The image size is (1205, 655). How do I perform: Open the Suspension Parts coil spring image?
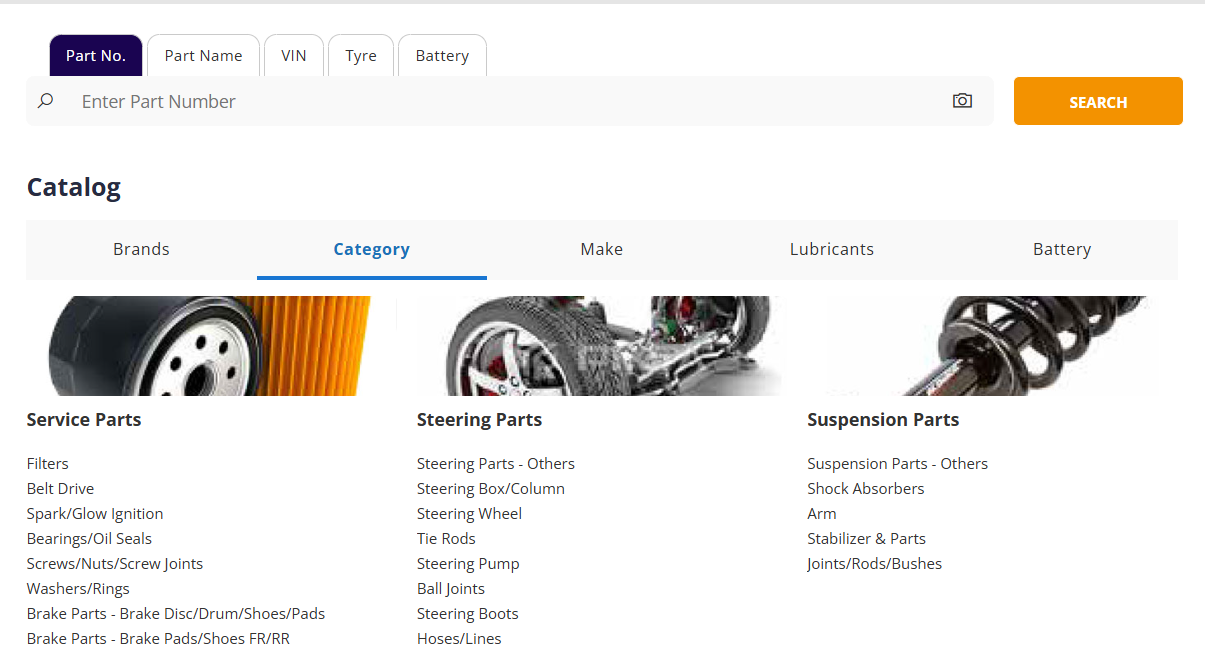pos(991,346)
